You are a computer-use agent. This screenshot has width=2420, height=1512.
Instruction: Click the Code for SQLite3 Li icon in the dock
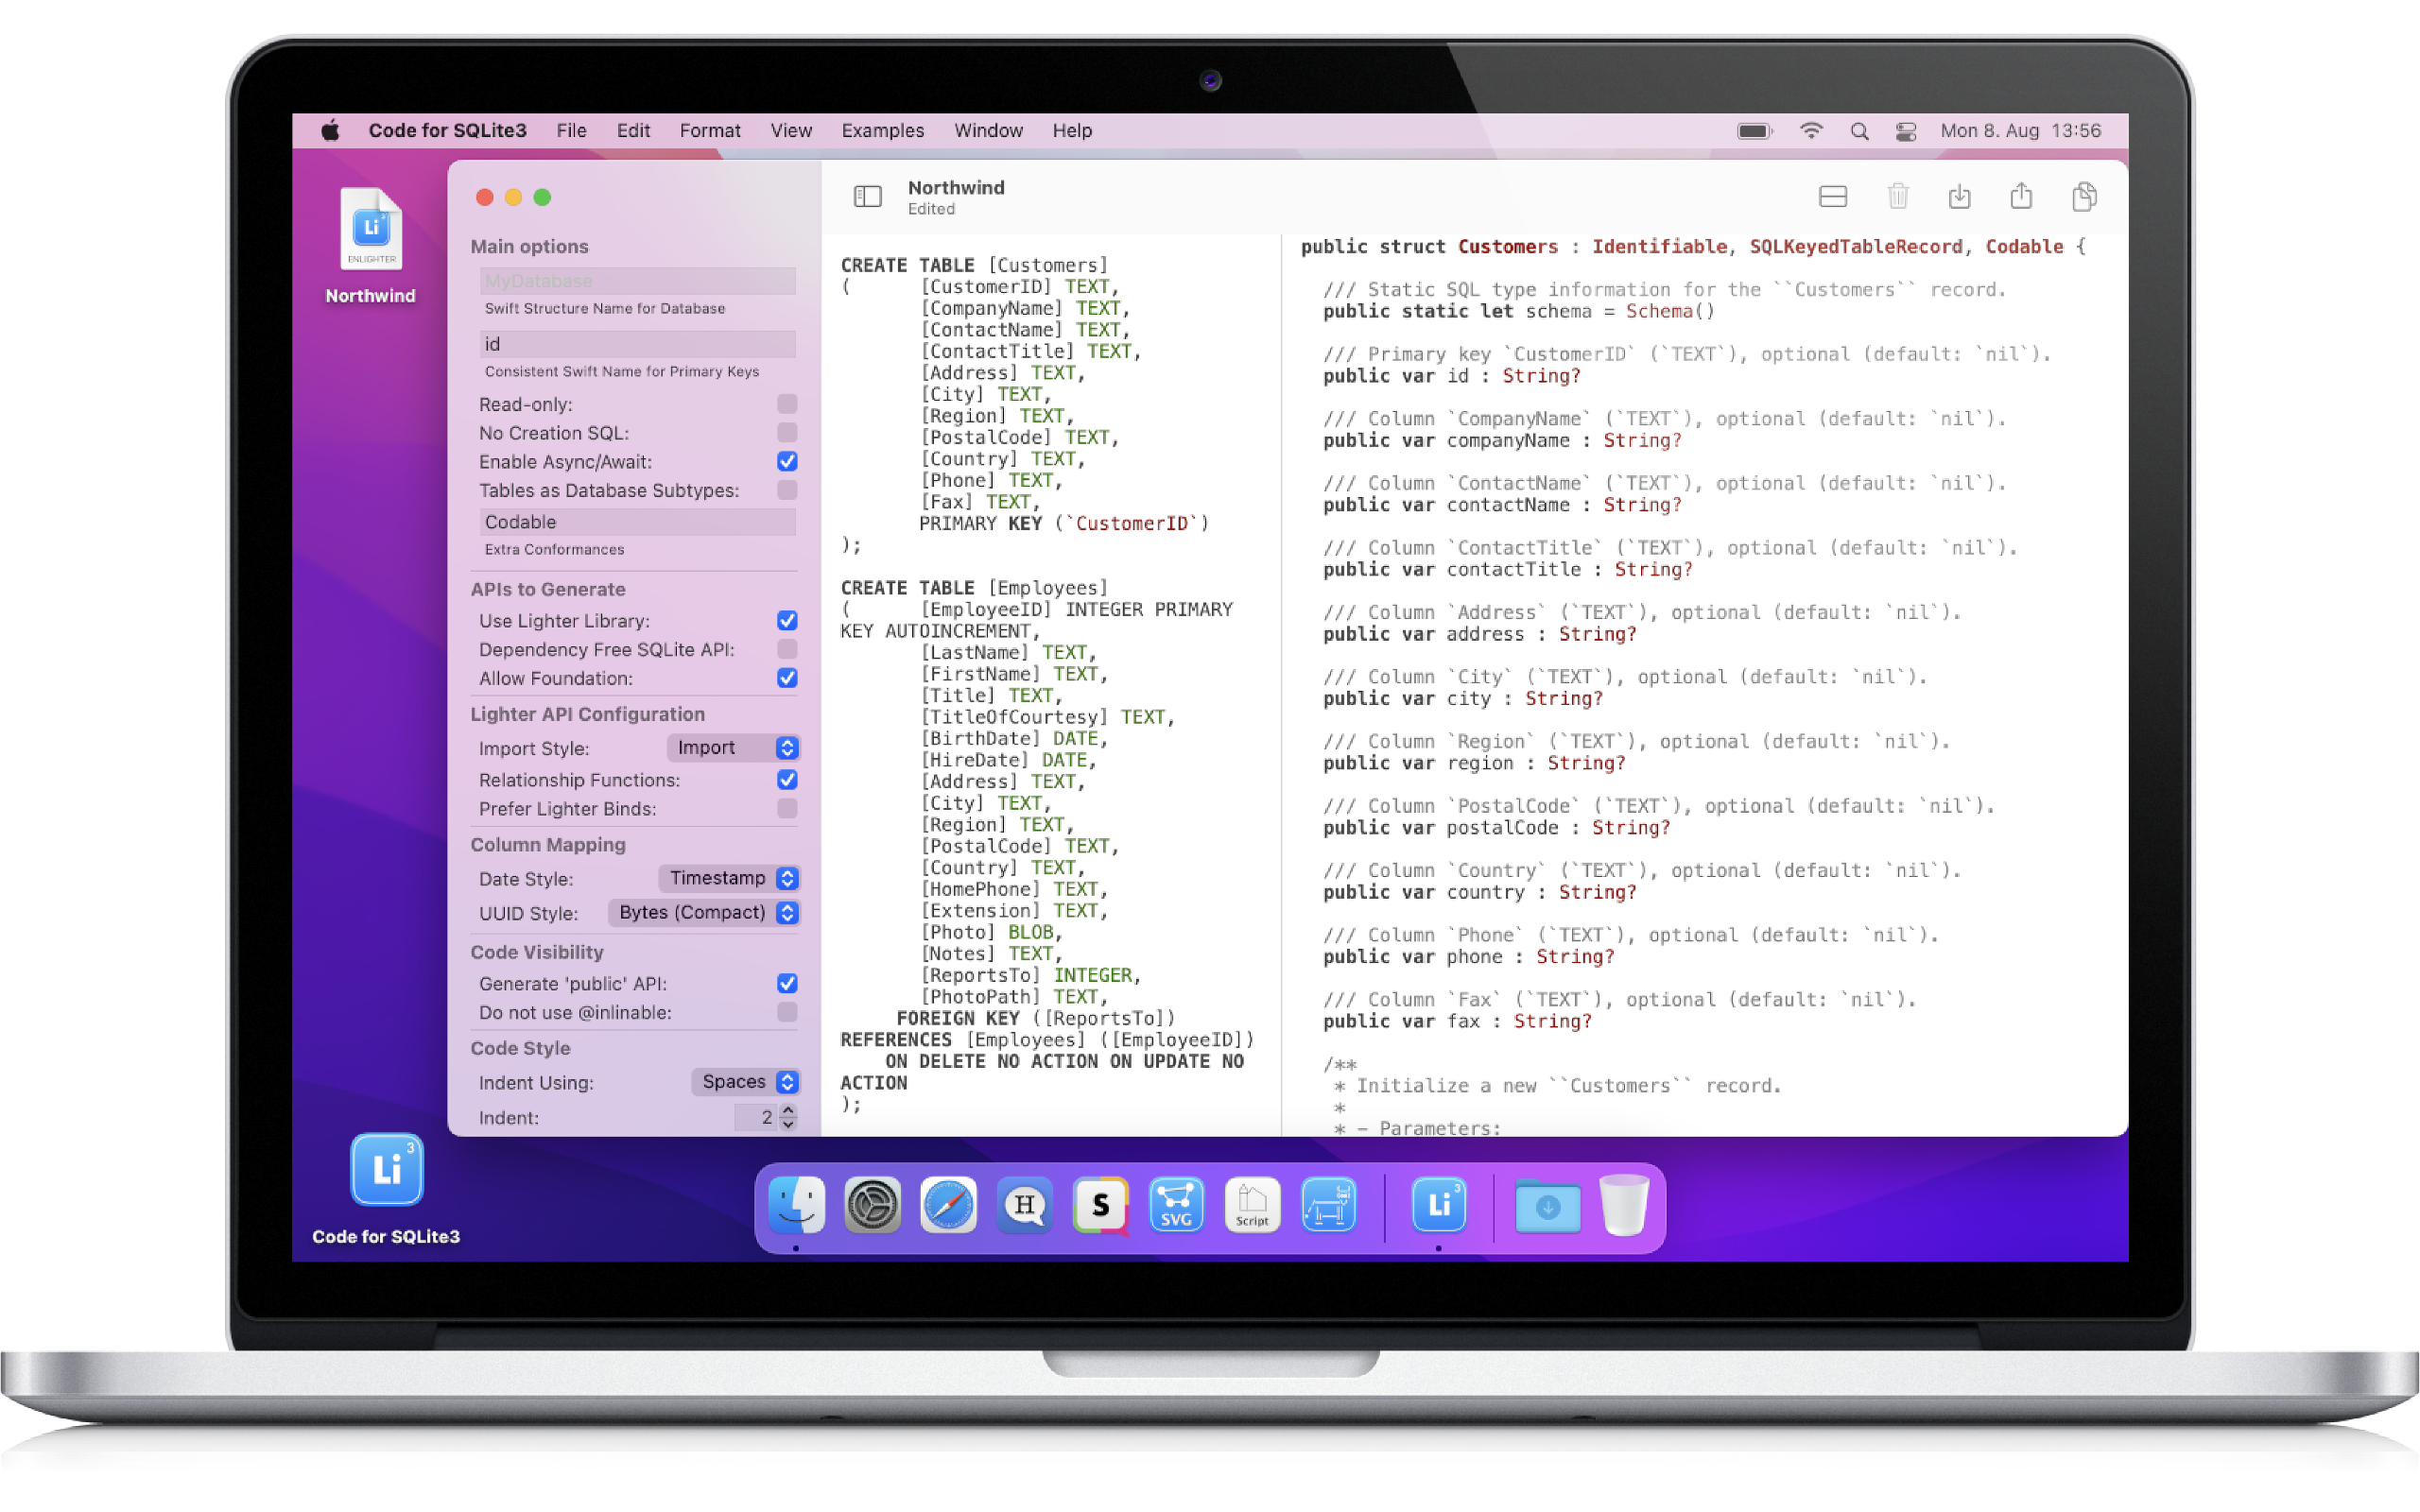1438,1205
